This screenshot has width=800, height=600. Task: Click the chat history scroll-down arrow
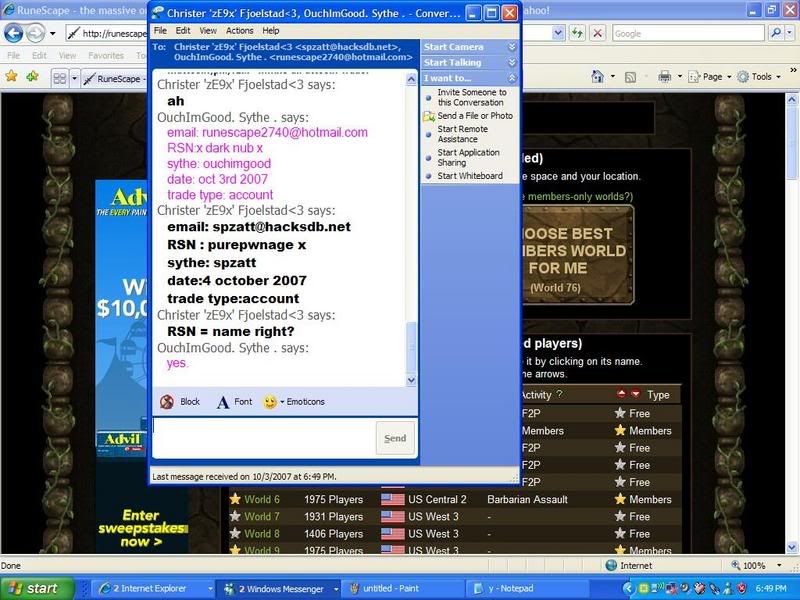pyautogui.click(x=411, y=380)
